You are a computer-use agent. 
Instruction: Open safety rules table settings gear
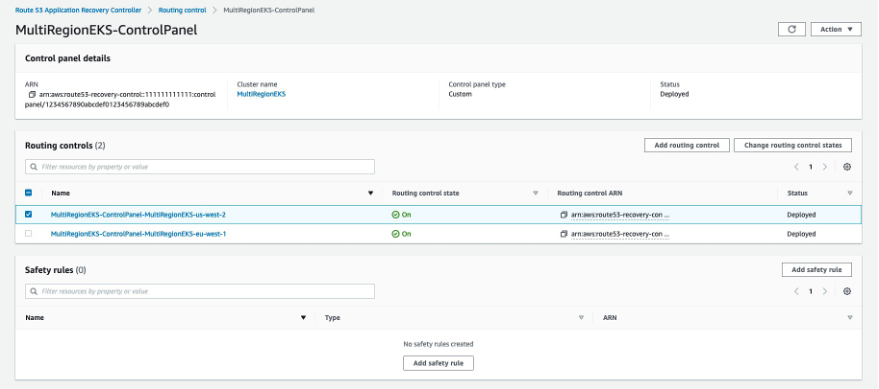847,291
